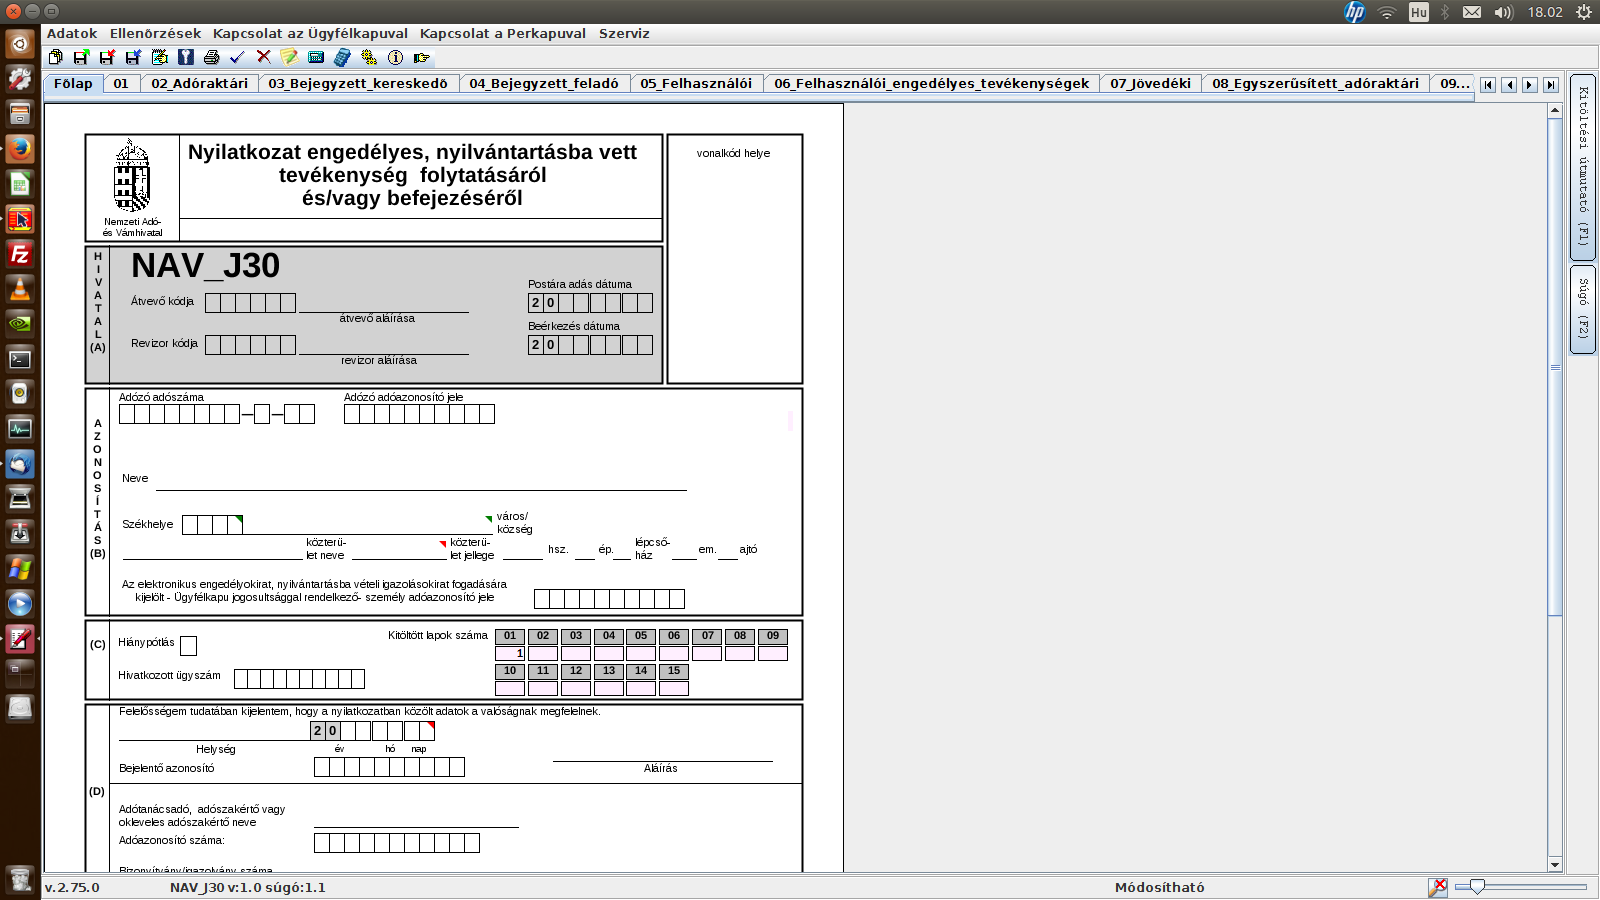This screenshot has height=900, width=1600.
Task: Click the printer icon in the toolbar
Action: 211,58
